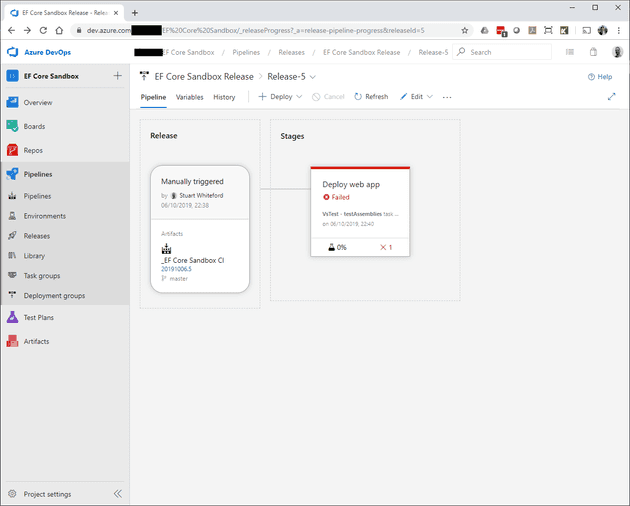Image resolution: width=630 pixels, height=506 pixels.
Task: Open the Boards section icon
Action: 13,127
